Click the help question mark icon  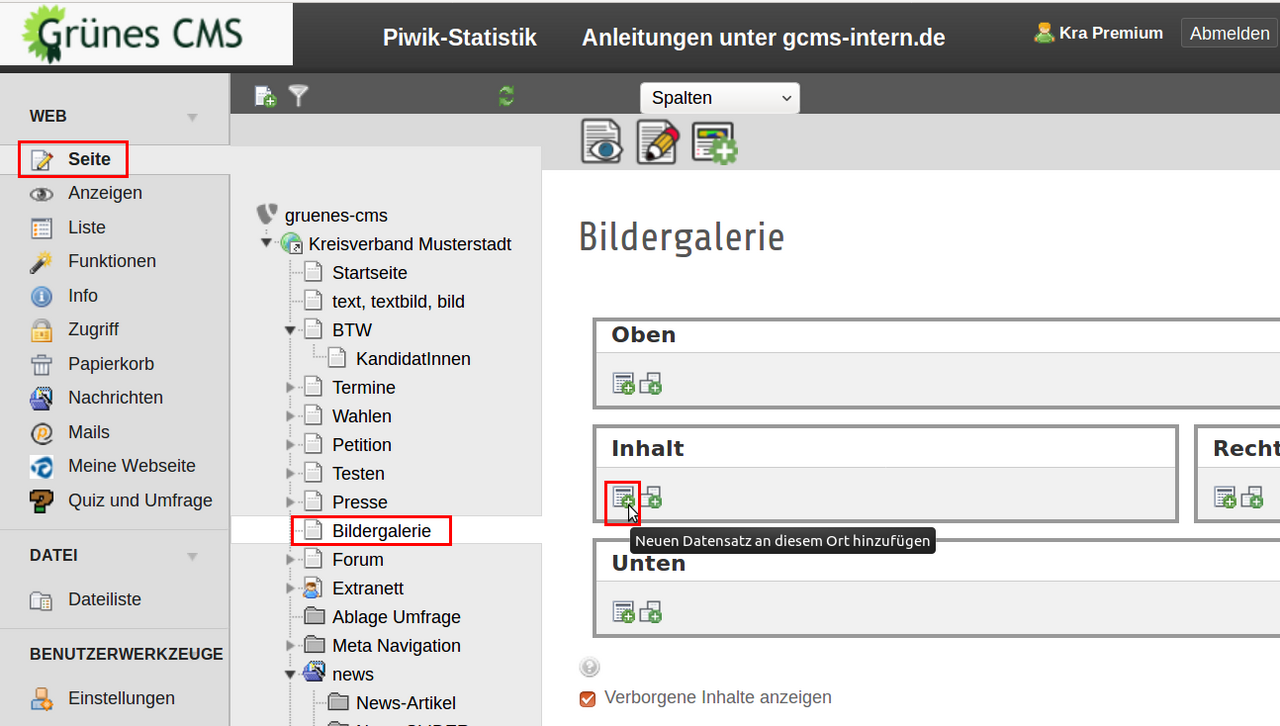[x=589, y=668]
